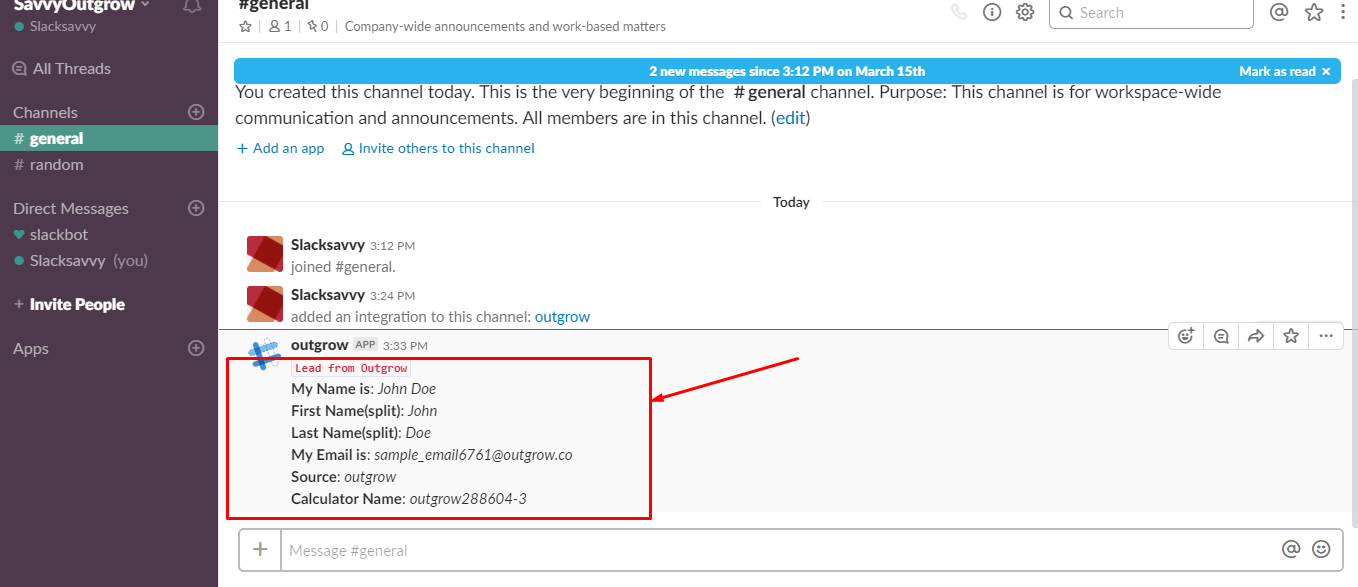Click the Message #general input

tap(780, 550)
